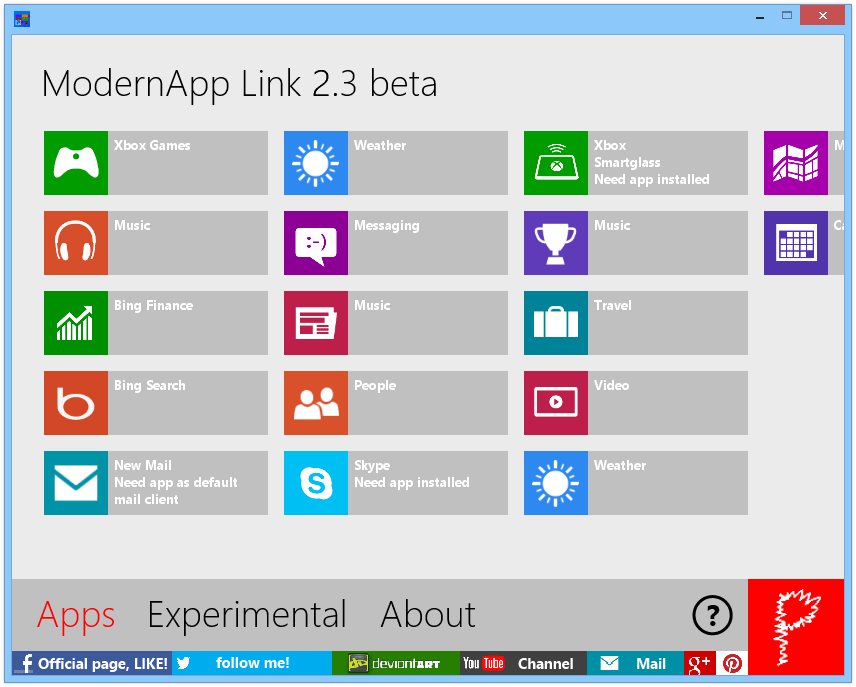856x687 pixels.
Task: Open the Travel suitcase tile
Action: pos(636,323)
